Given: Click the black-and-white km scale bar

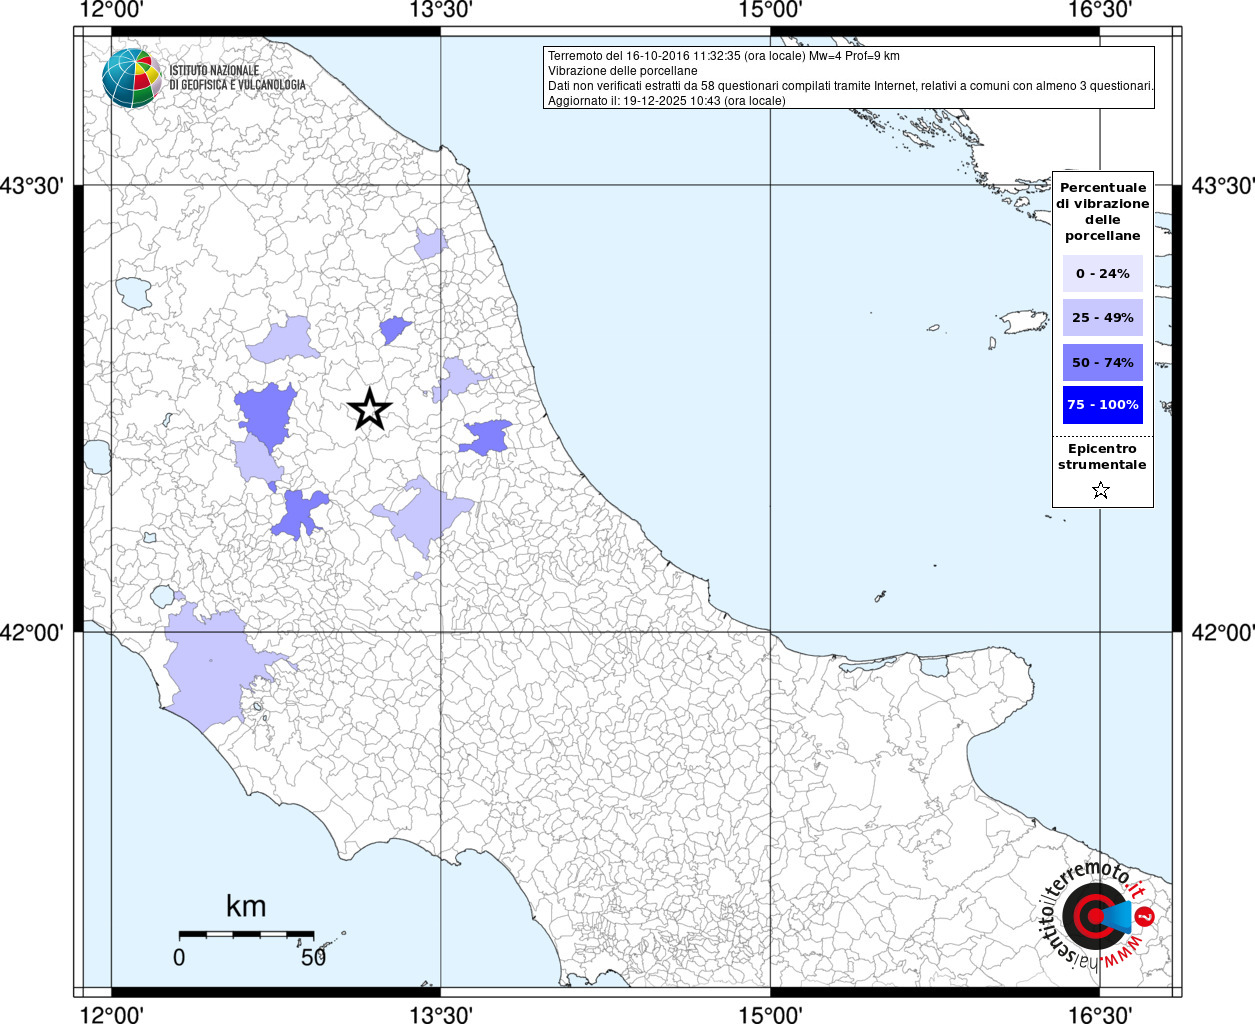Looking at the screenshot, I should tap(246, 934).
